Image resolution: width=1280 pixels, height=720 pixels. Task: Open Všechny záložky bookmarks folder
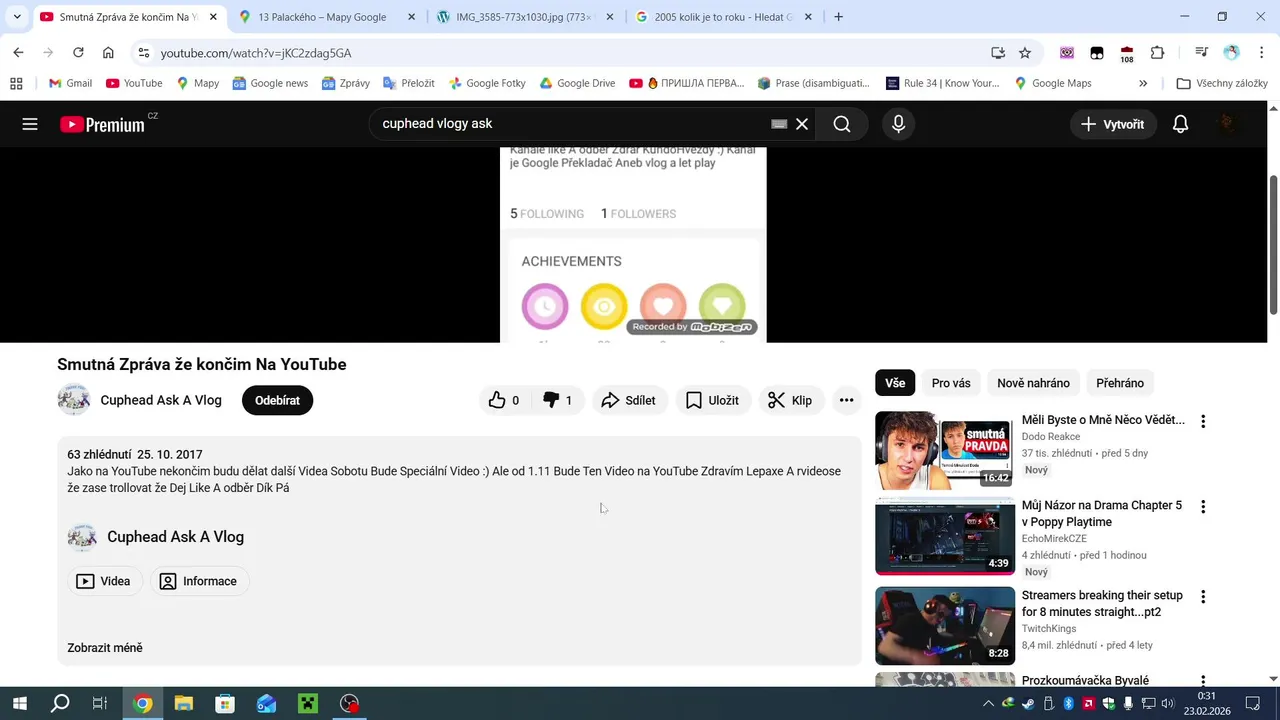(x=1222, y=83)
